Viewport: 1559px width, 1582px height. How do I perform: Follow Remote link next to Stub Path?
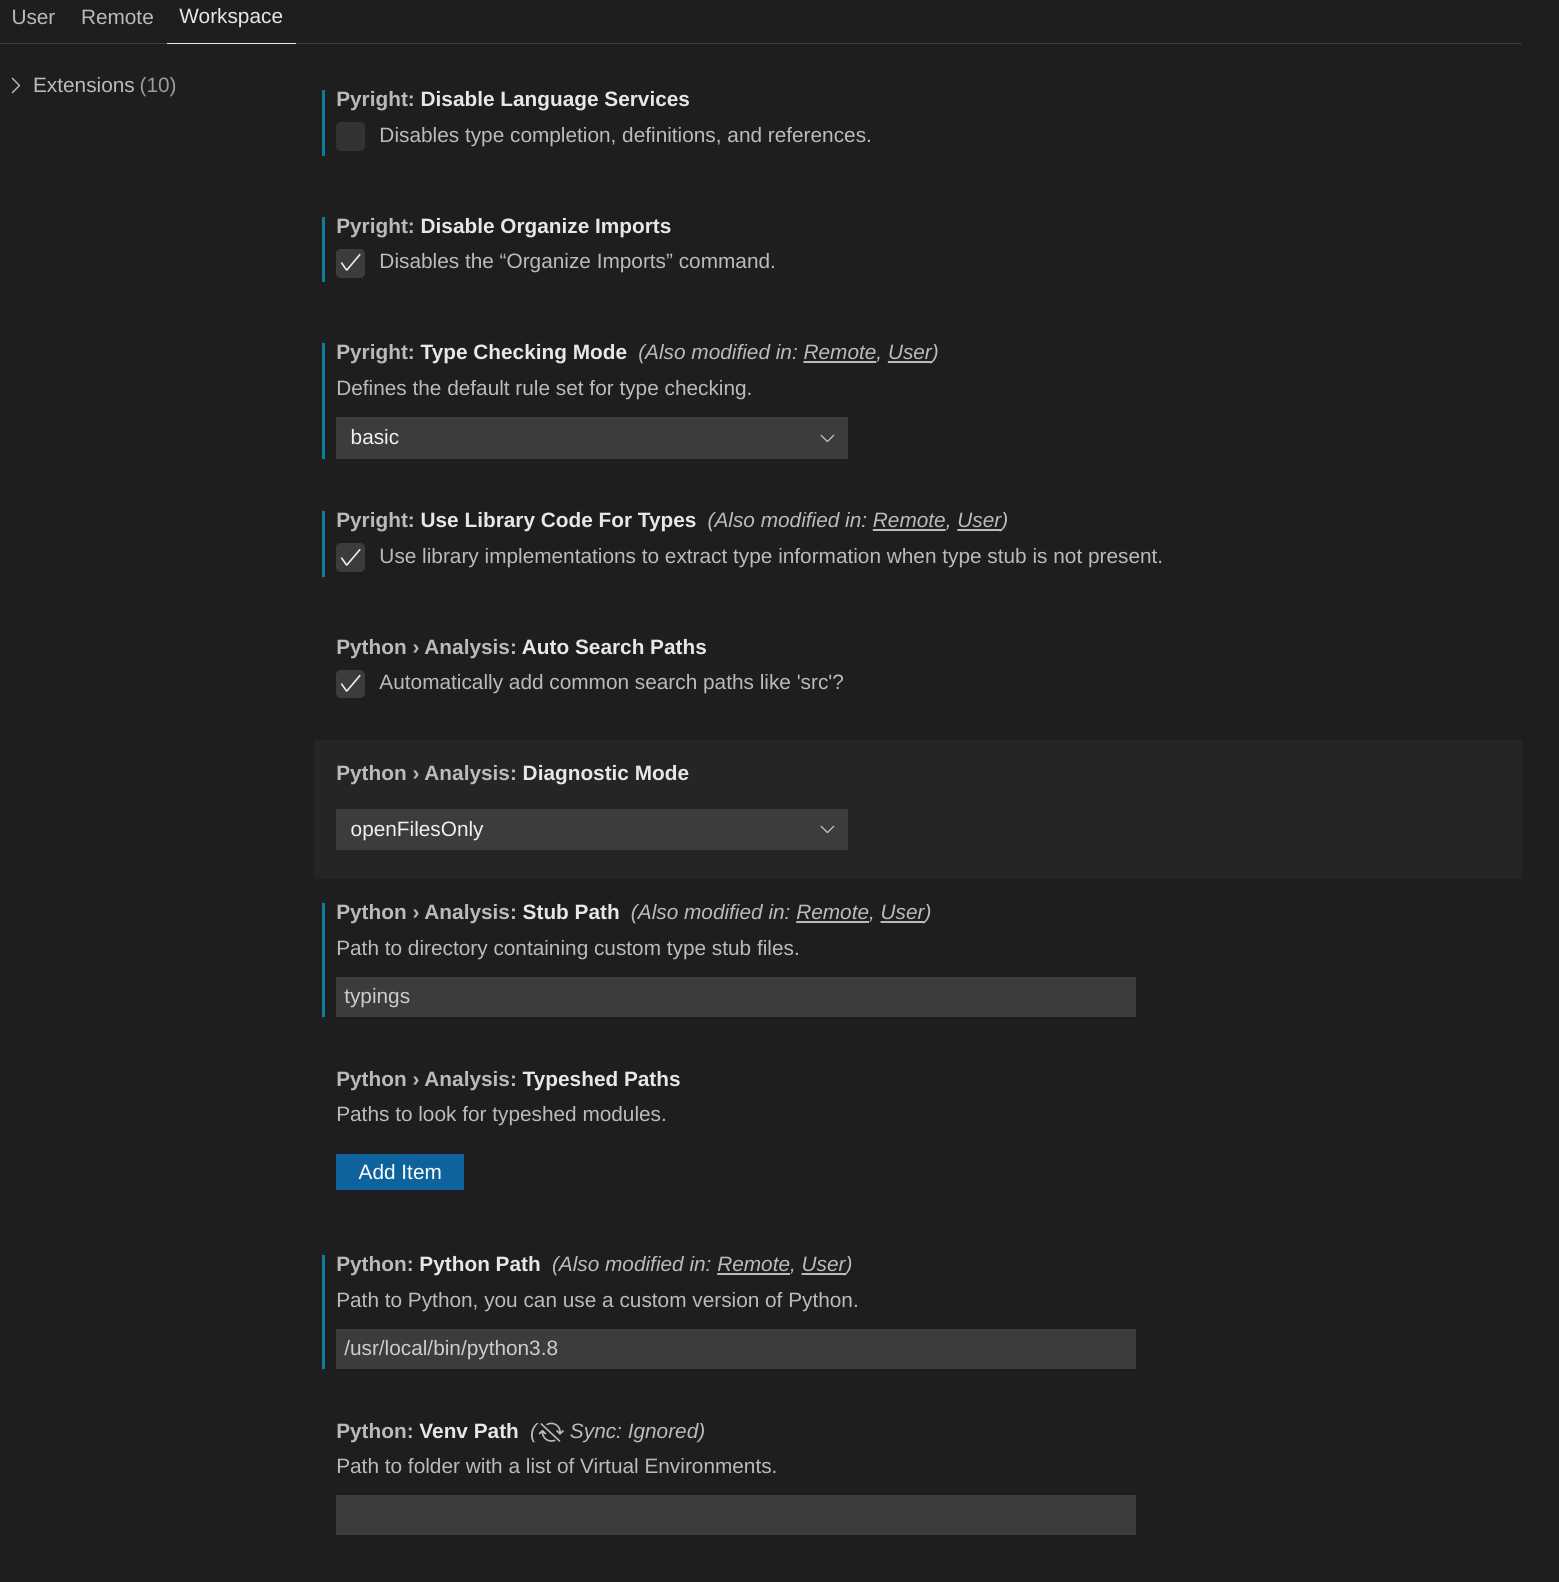832,912
